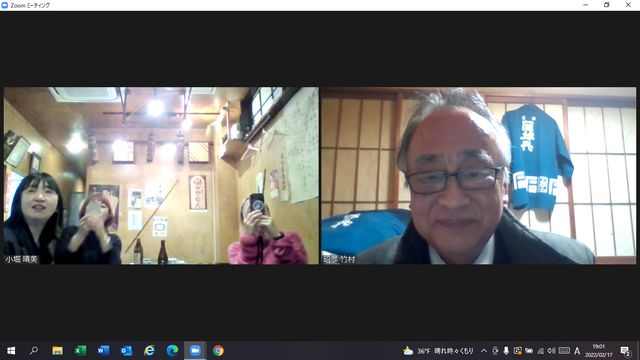Select the Zoom taskbar icon
This screenshot has width=640, height=360.
point(195,351)
